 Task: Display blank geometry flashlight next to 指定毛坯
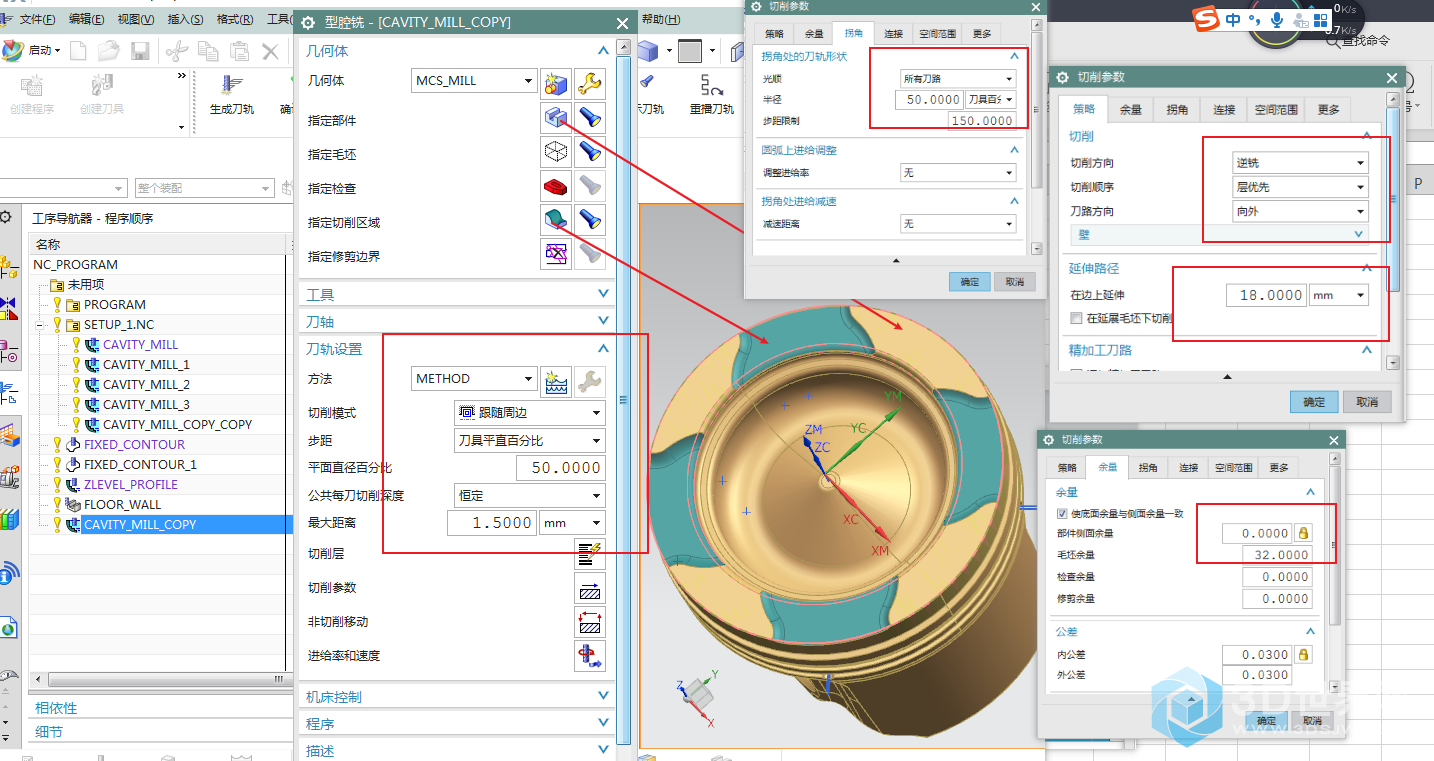click(x=591, y=153)
